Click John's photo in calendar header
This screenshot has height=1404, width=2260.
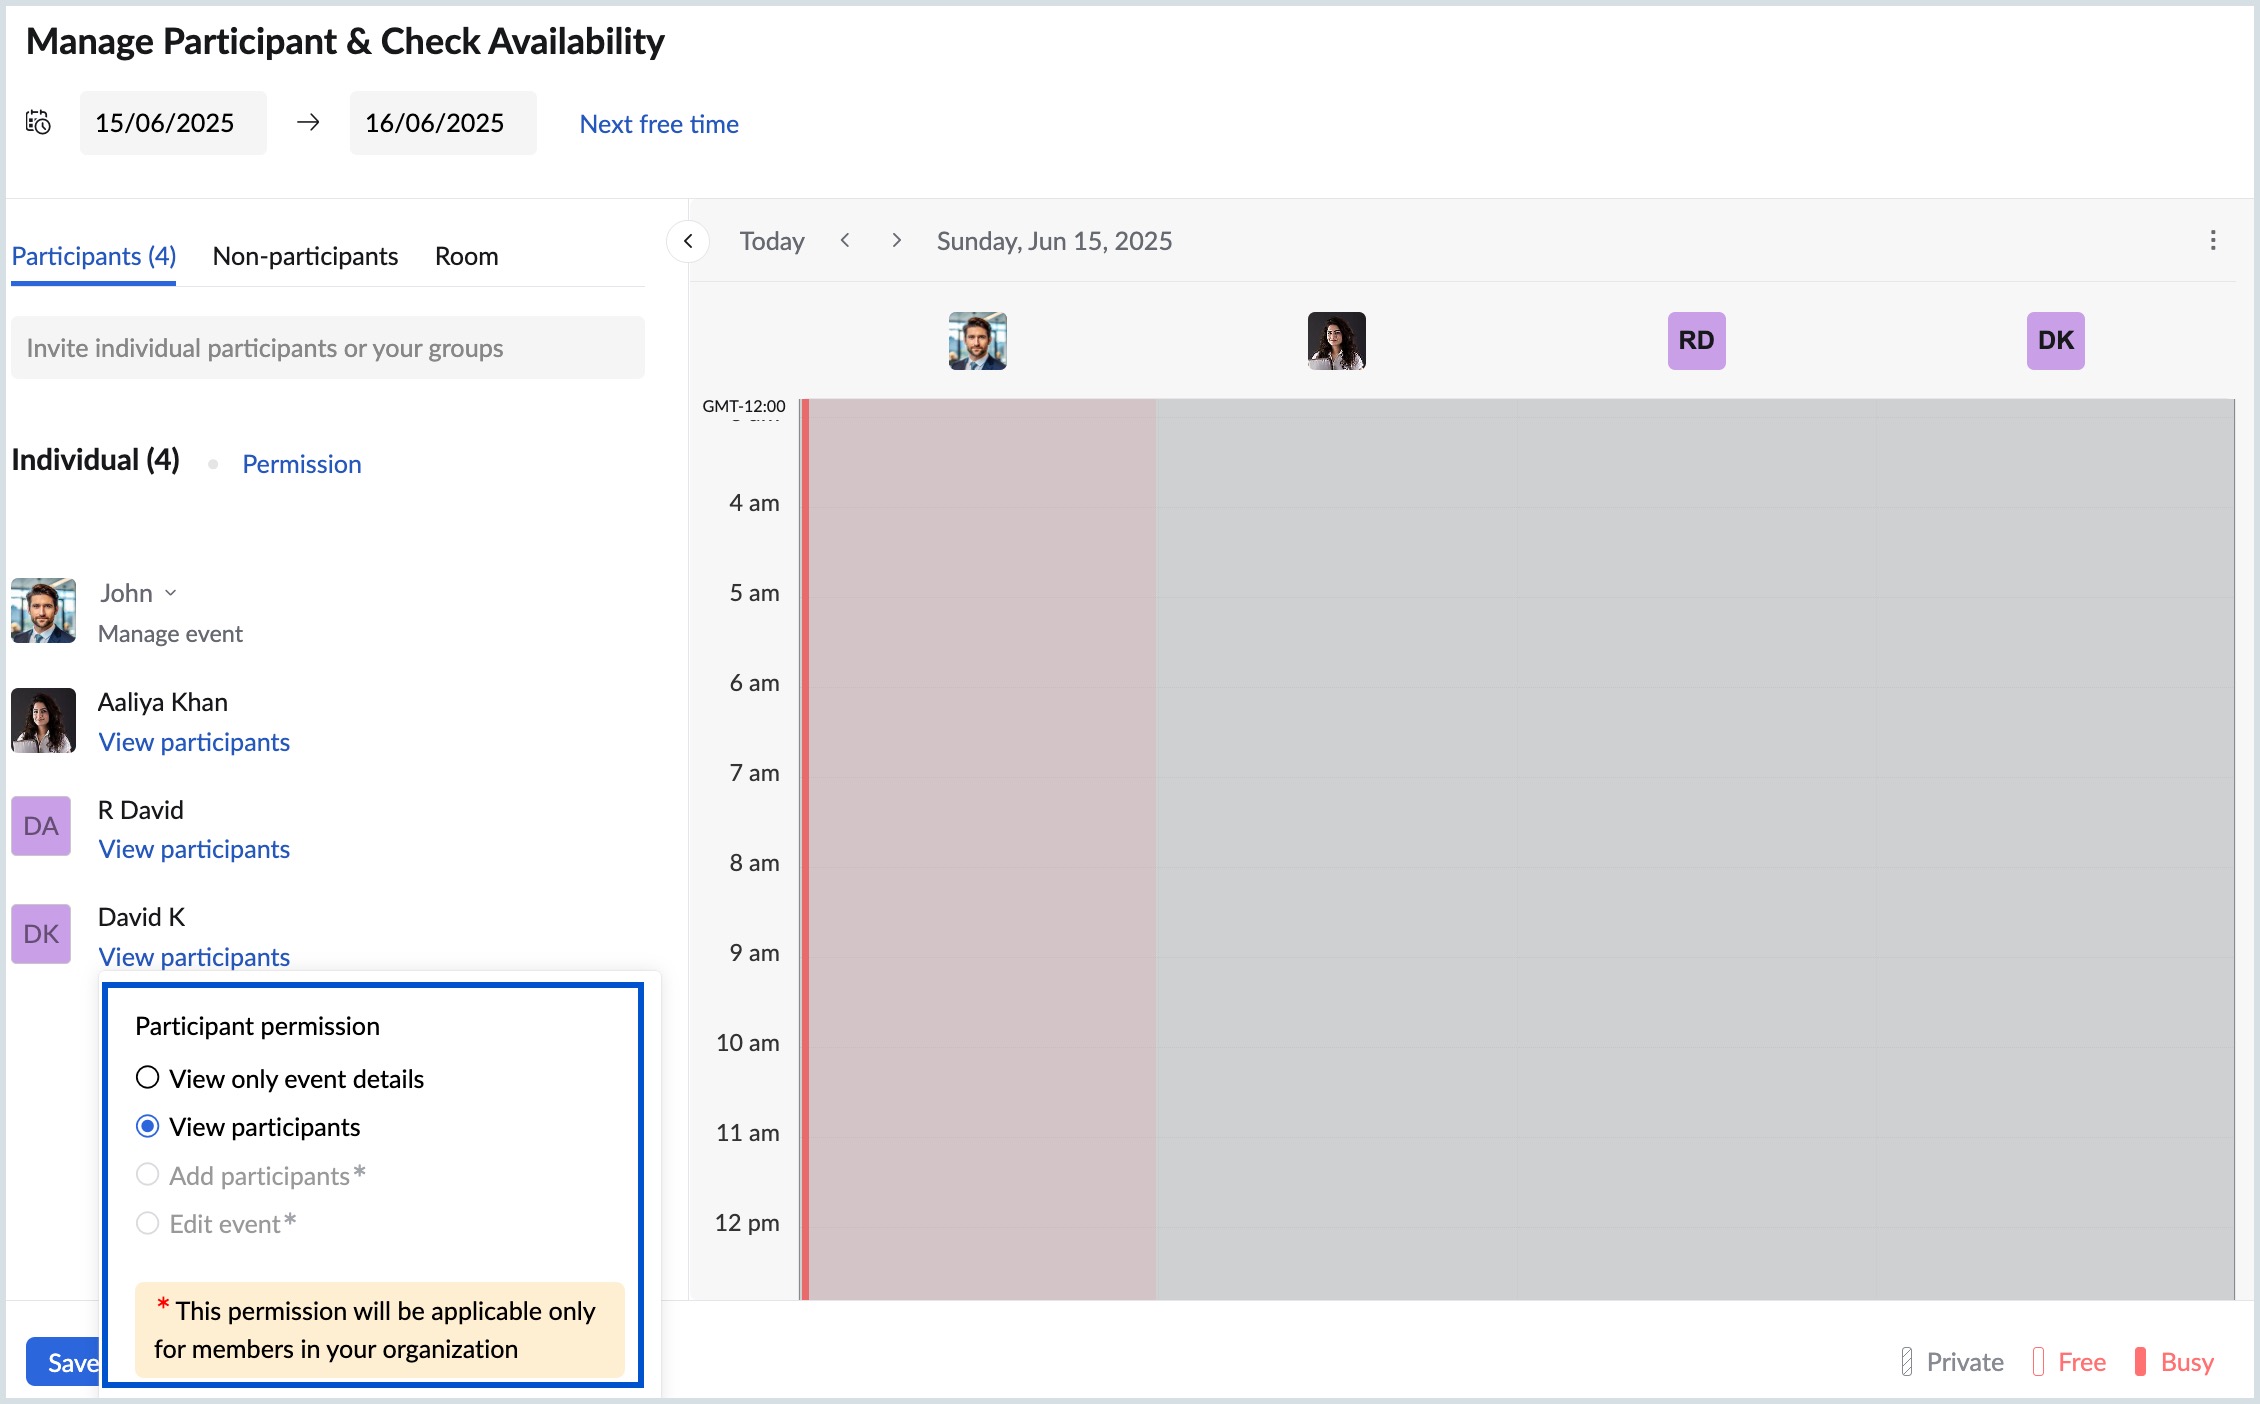[977, 341]
